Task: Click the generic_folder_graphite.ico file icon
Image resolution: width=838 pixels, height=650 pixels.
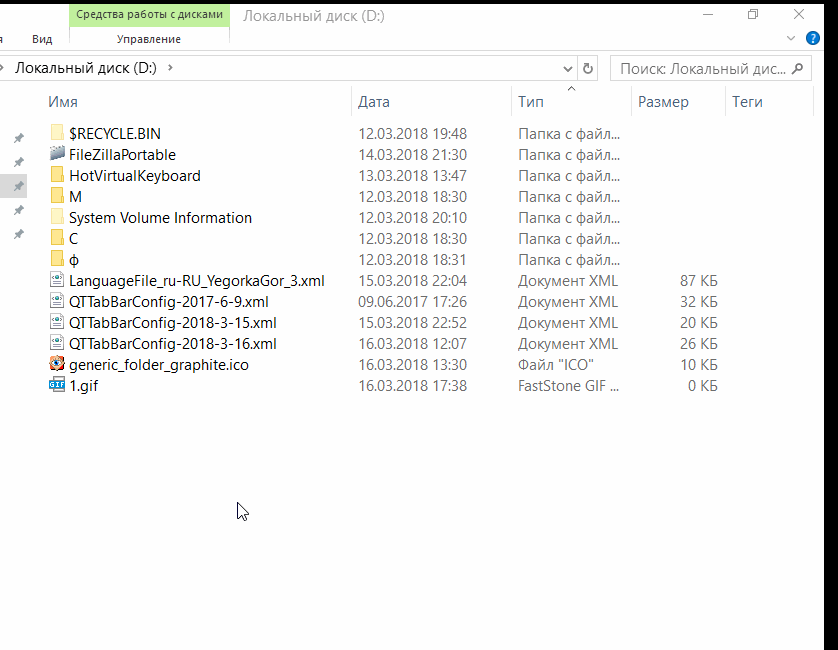Action: (57, 365)
